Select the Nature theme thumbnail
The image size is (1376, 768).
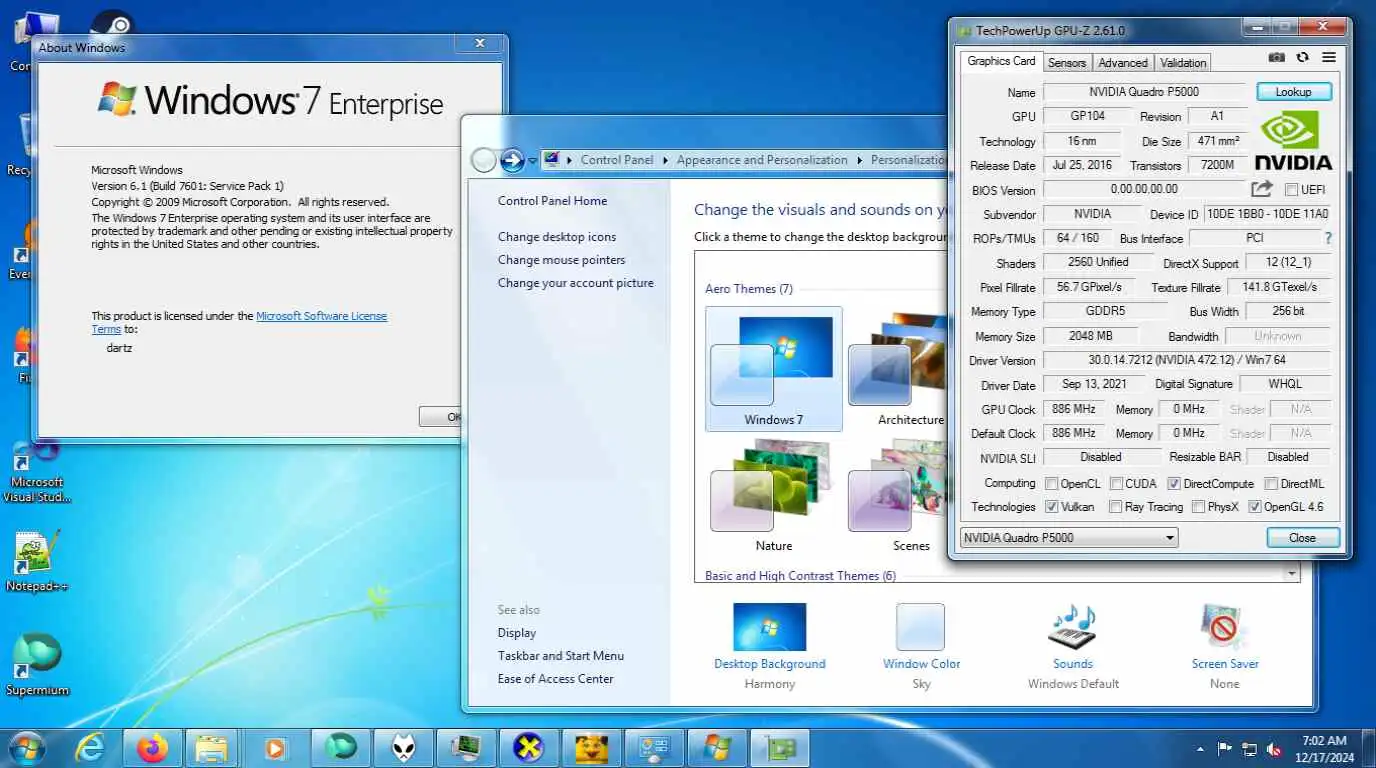pos(773,495)
